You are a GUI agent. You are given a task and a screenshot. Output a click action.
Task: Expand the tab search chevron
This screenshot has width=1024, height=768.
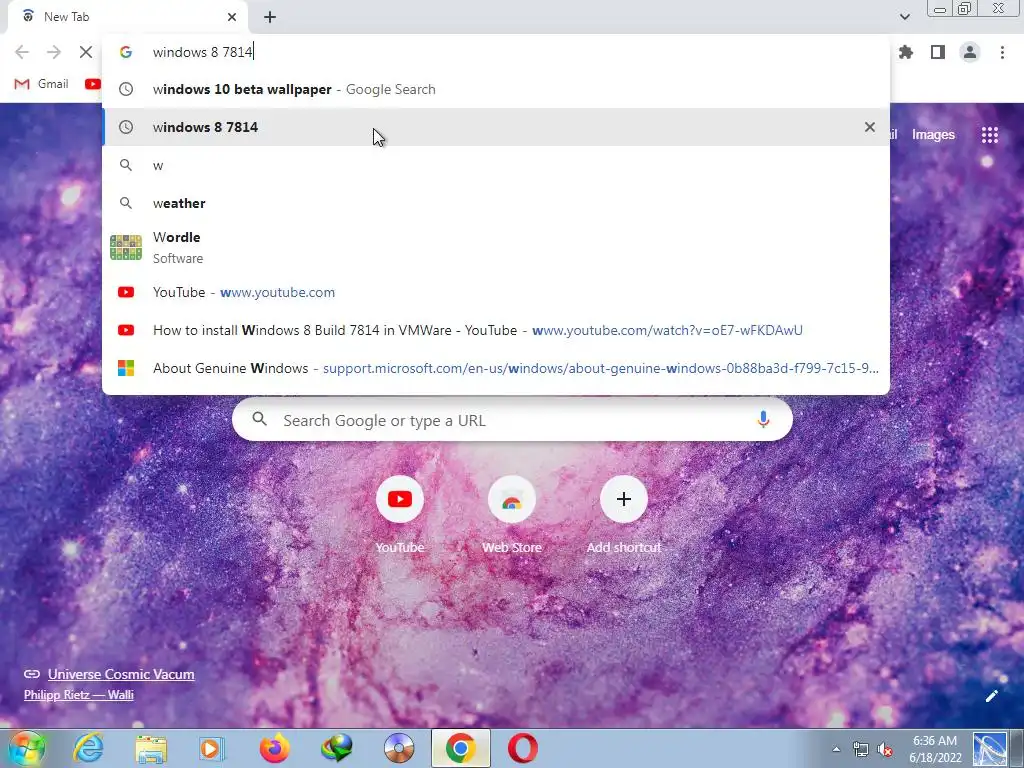(x=904, y=17)
